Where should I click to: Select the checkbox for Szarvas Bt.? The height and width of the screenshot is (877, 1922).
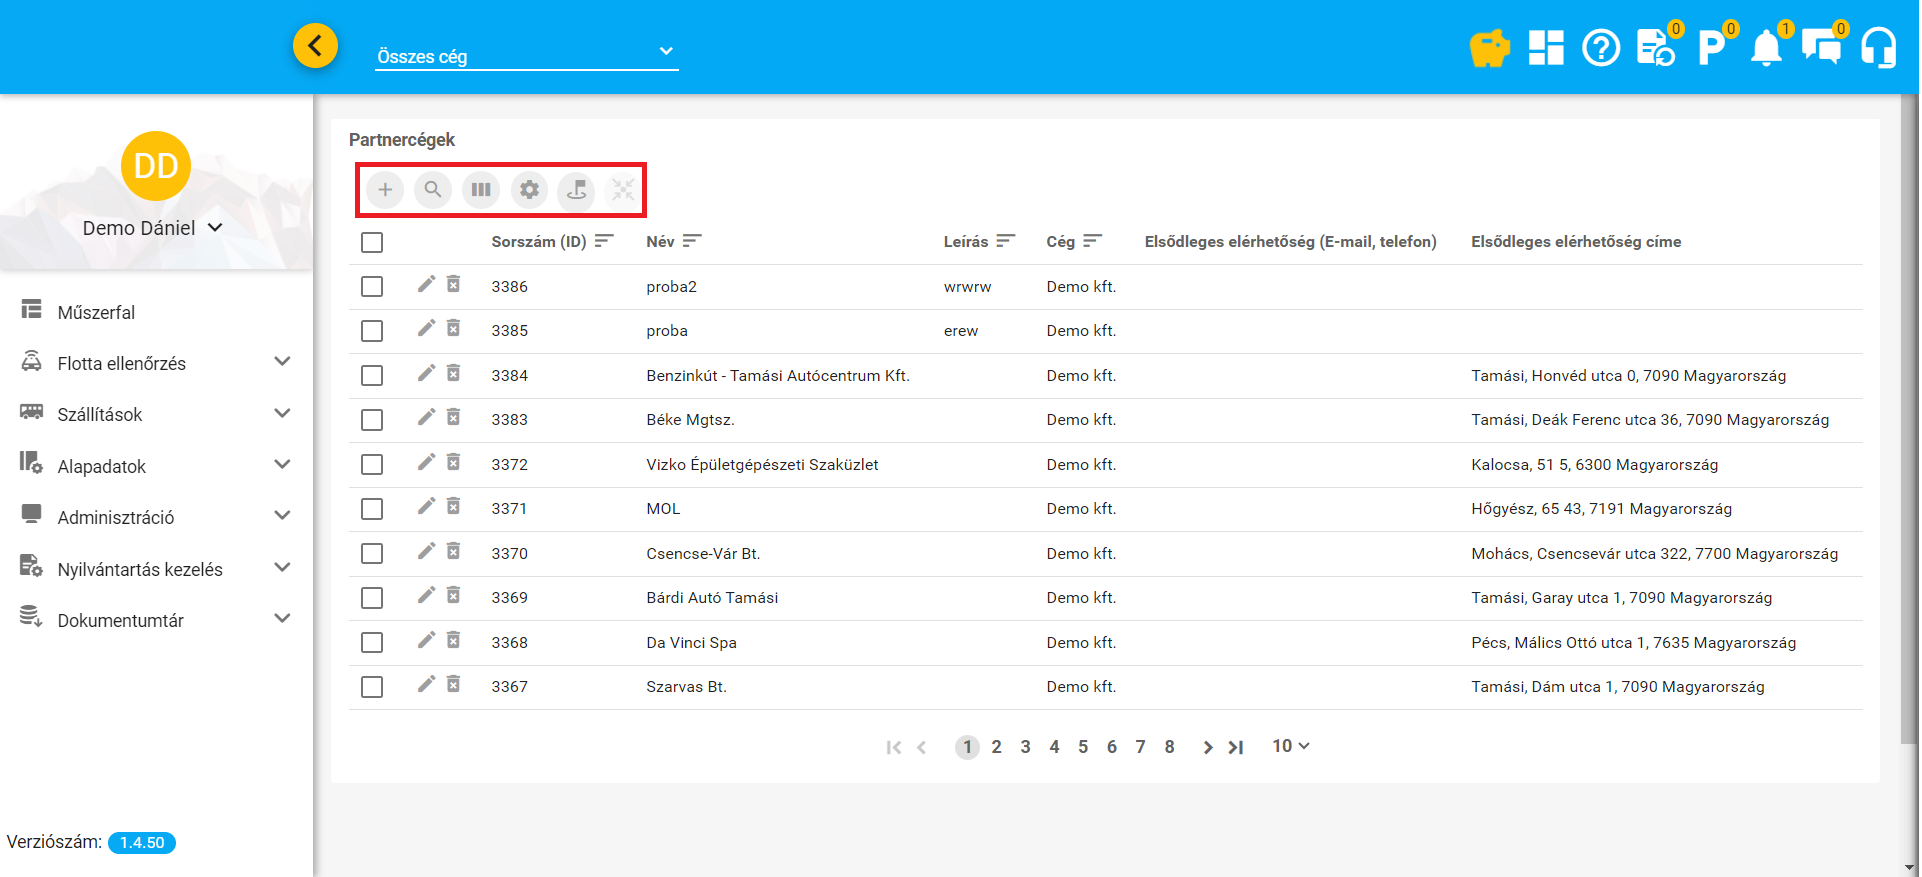pyautogui.click(x=372, y=687)
